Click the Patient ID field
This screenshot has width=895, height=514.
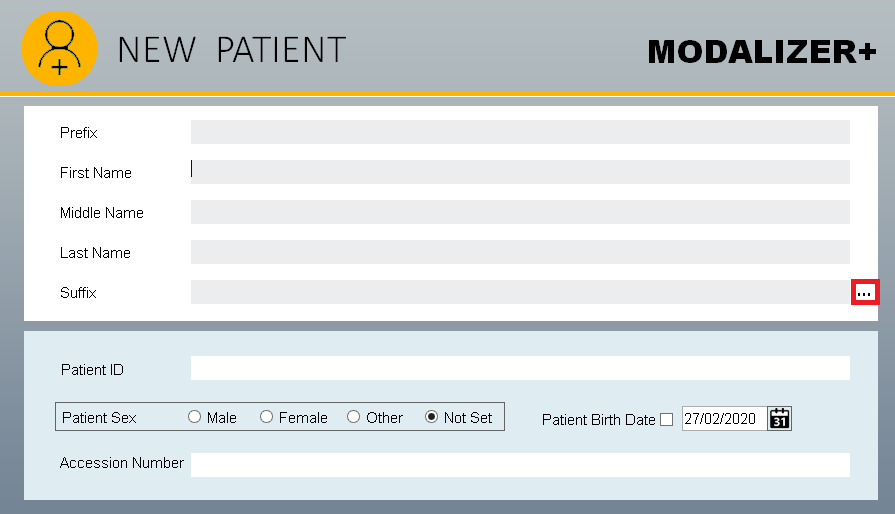tap(520, 368)
